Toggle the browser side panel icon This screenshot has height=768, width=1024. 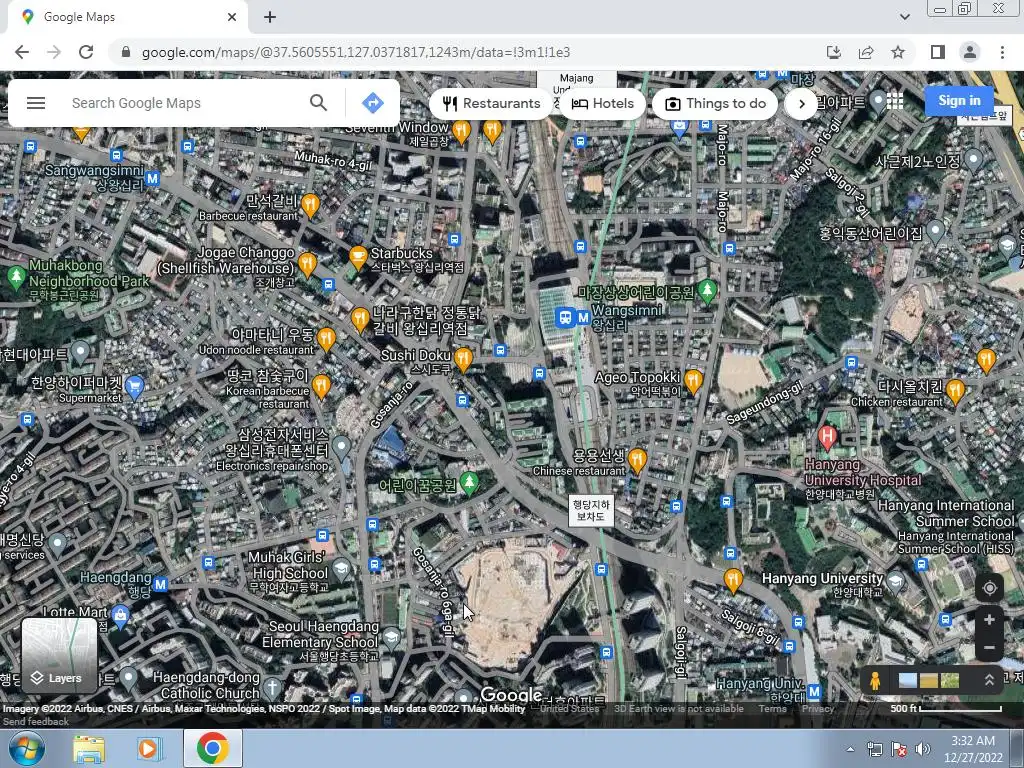[x=938, y=52]
